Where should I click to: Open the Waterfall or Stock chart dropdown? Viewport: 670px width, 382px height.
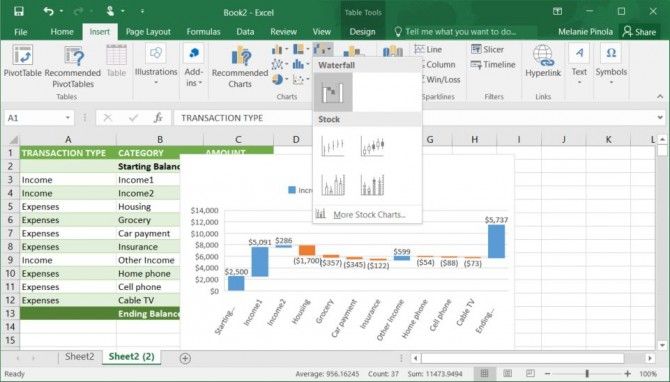323,50
